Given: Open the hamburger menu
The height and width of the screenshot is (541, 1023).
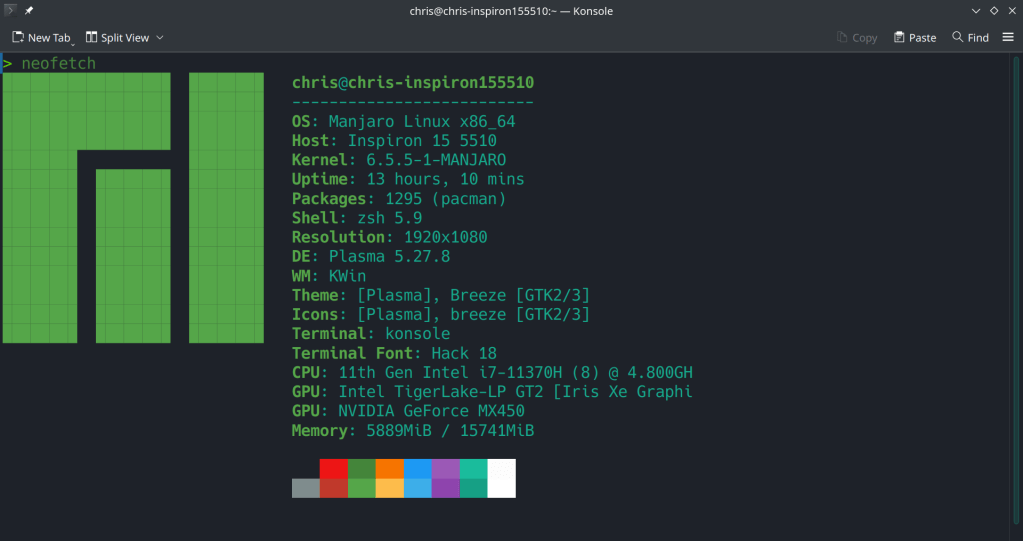Looking at the screenshot, I should (x=1007, y=37).
